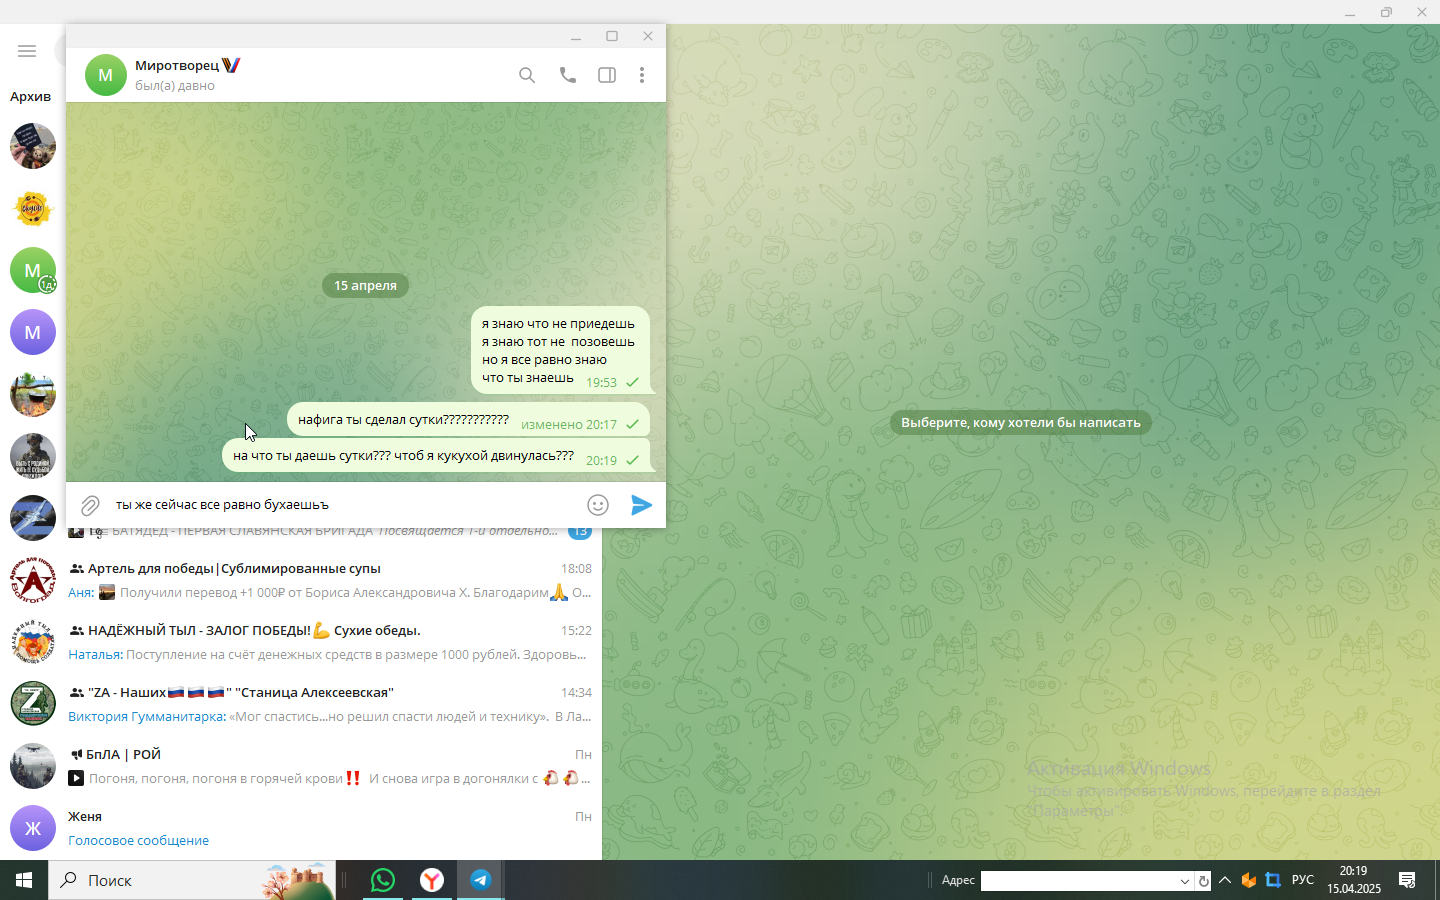
Task: Click the Telegram taskbar icon
Action: [x=481, y=880]
